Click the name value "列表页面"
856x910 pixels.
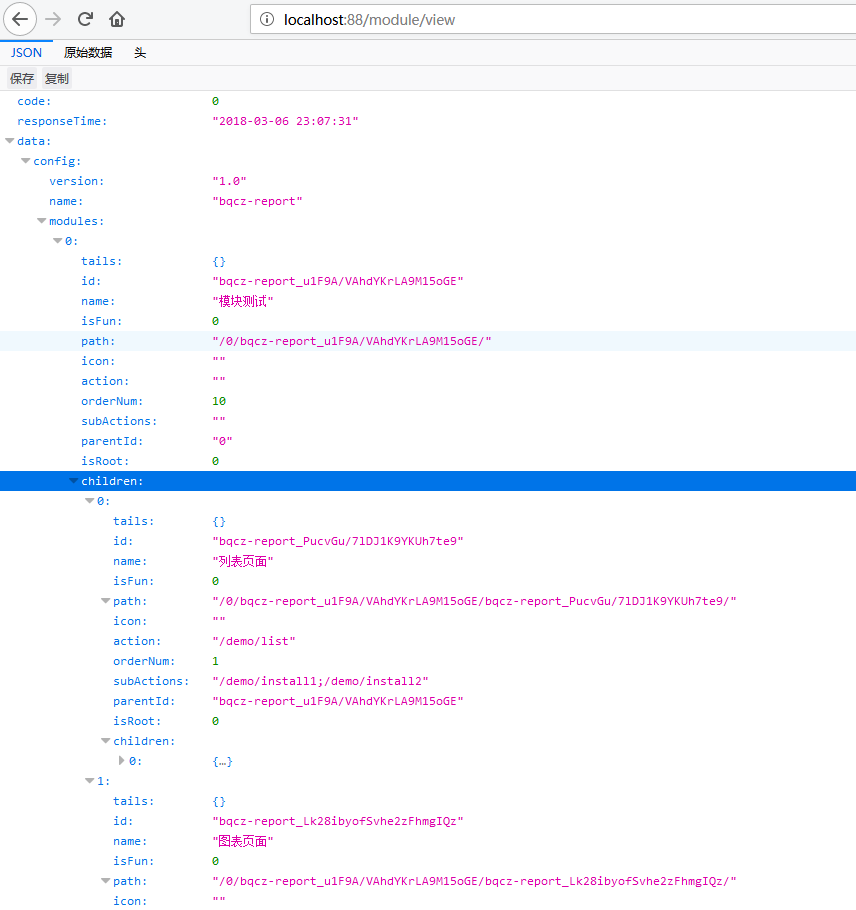click(x=243, y=561)
